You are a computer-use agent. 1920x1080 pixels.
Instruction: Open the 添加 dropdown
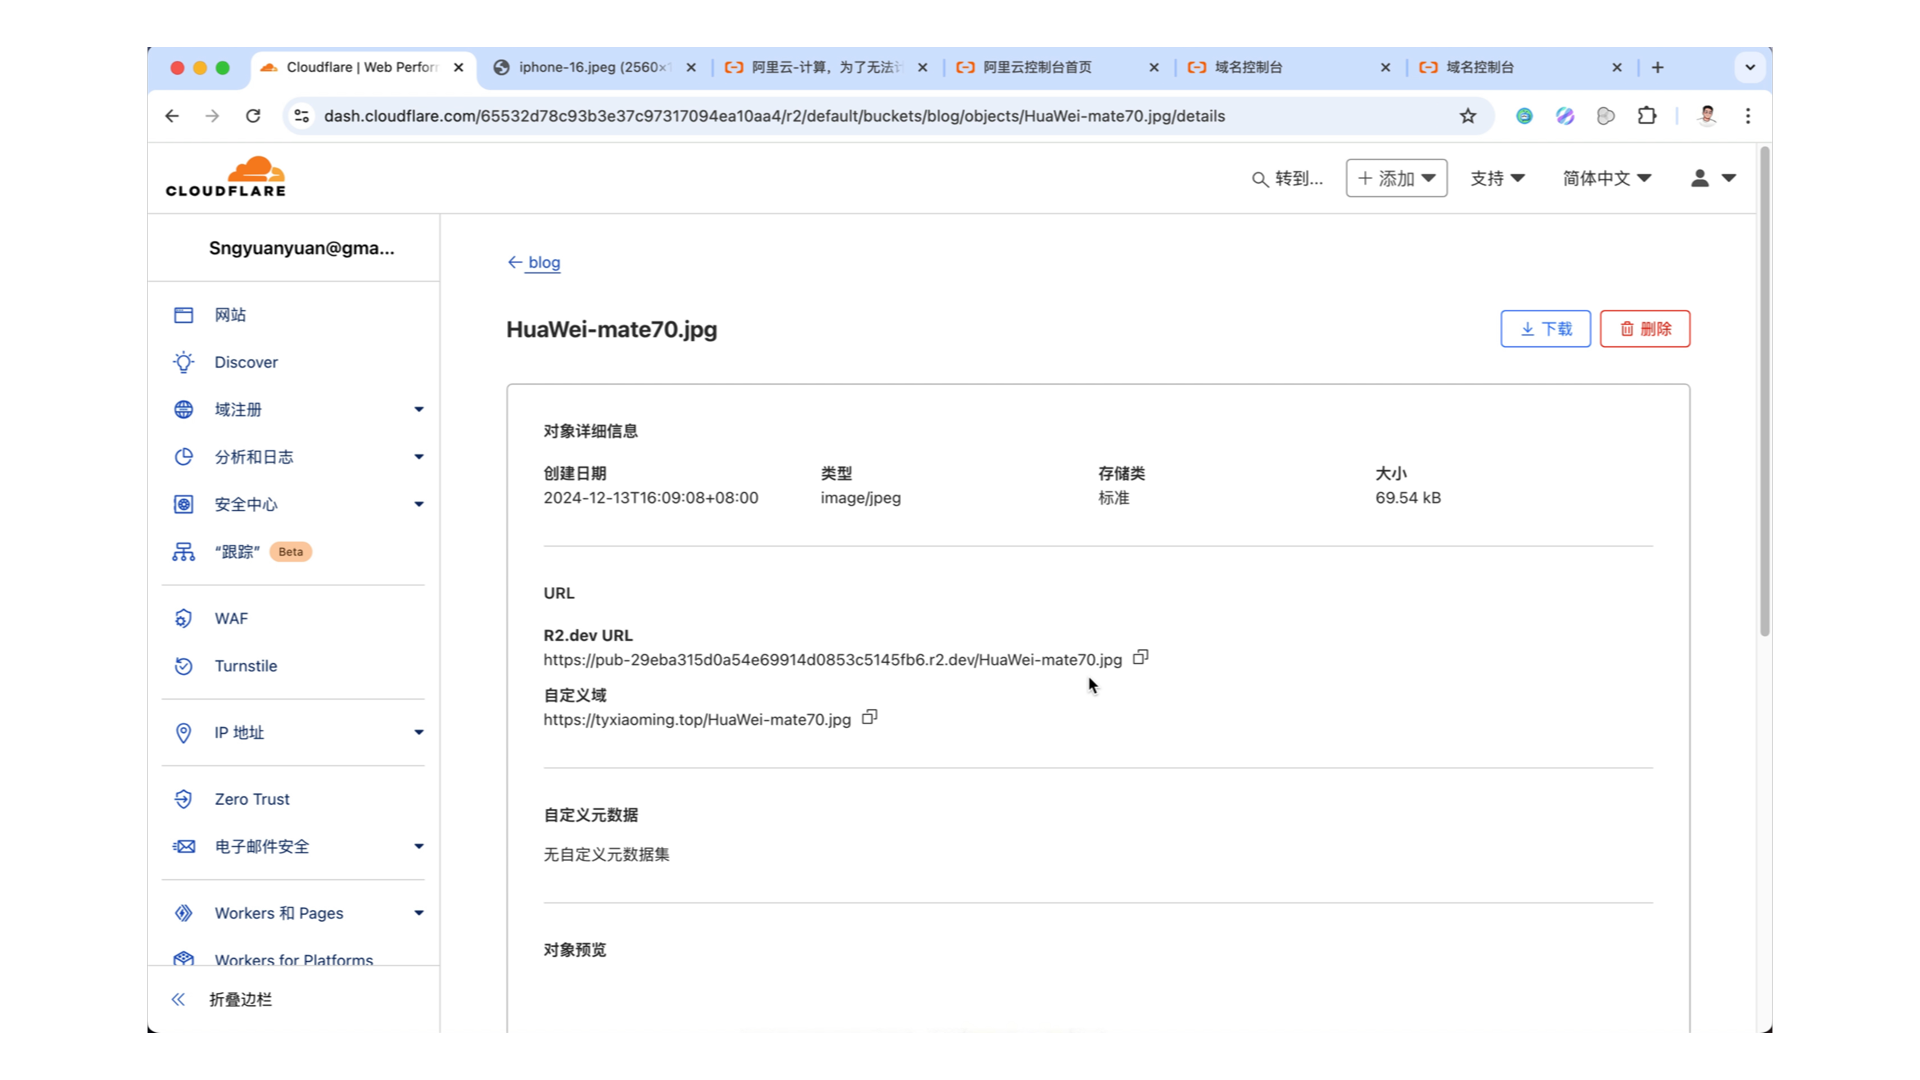coord(1396,178)
